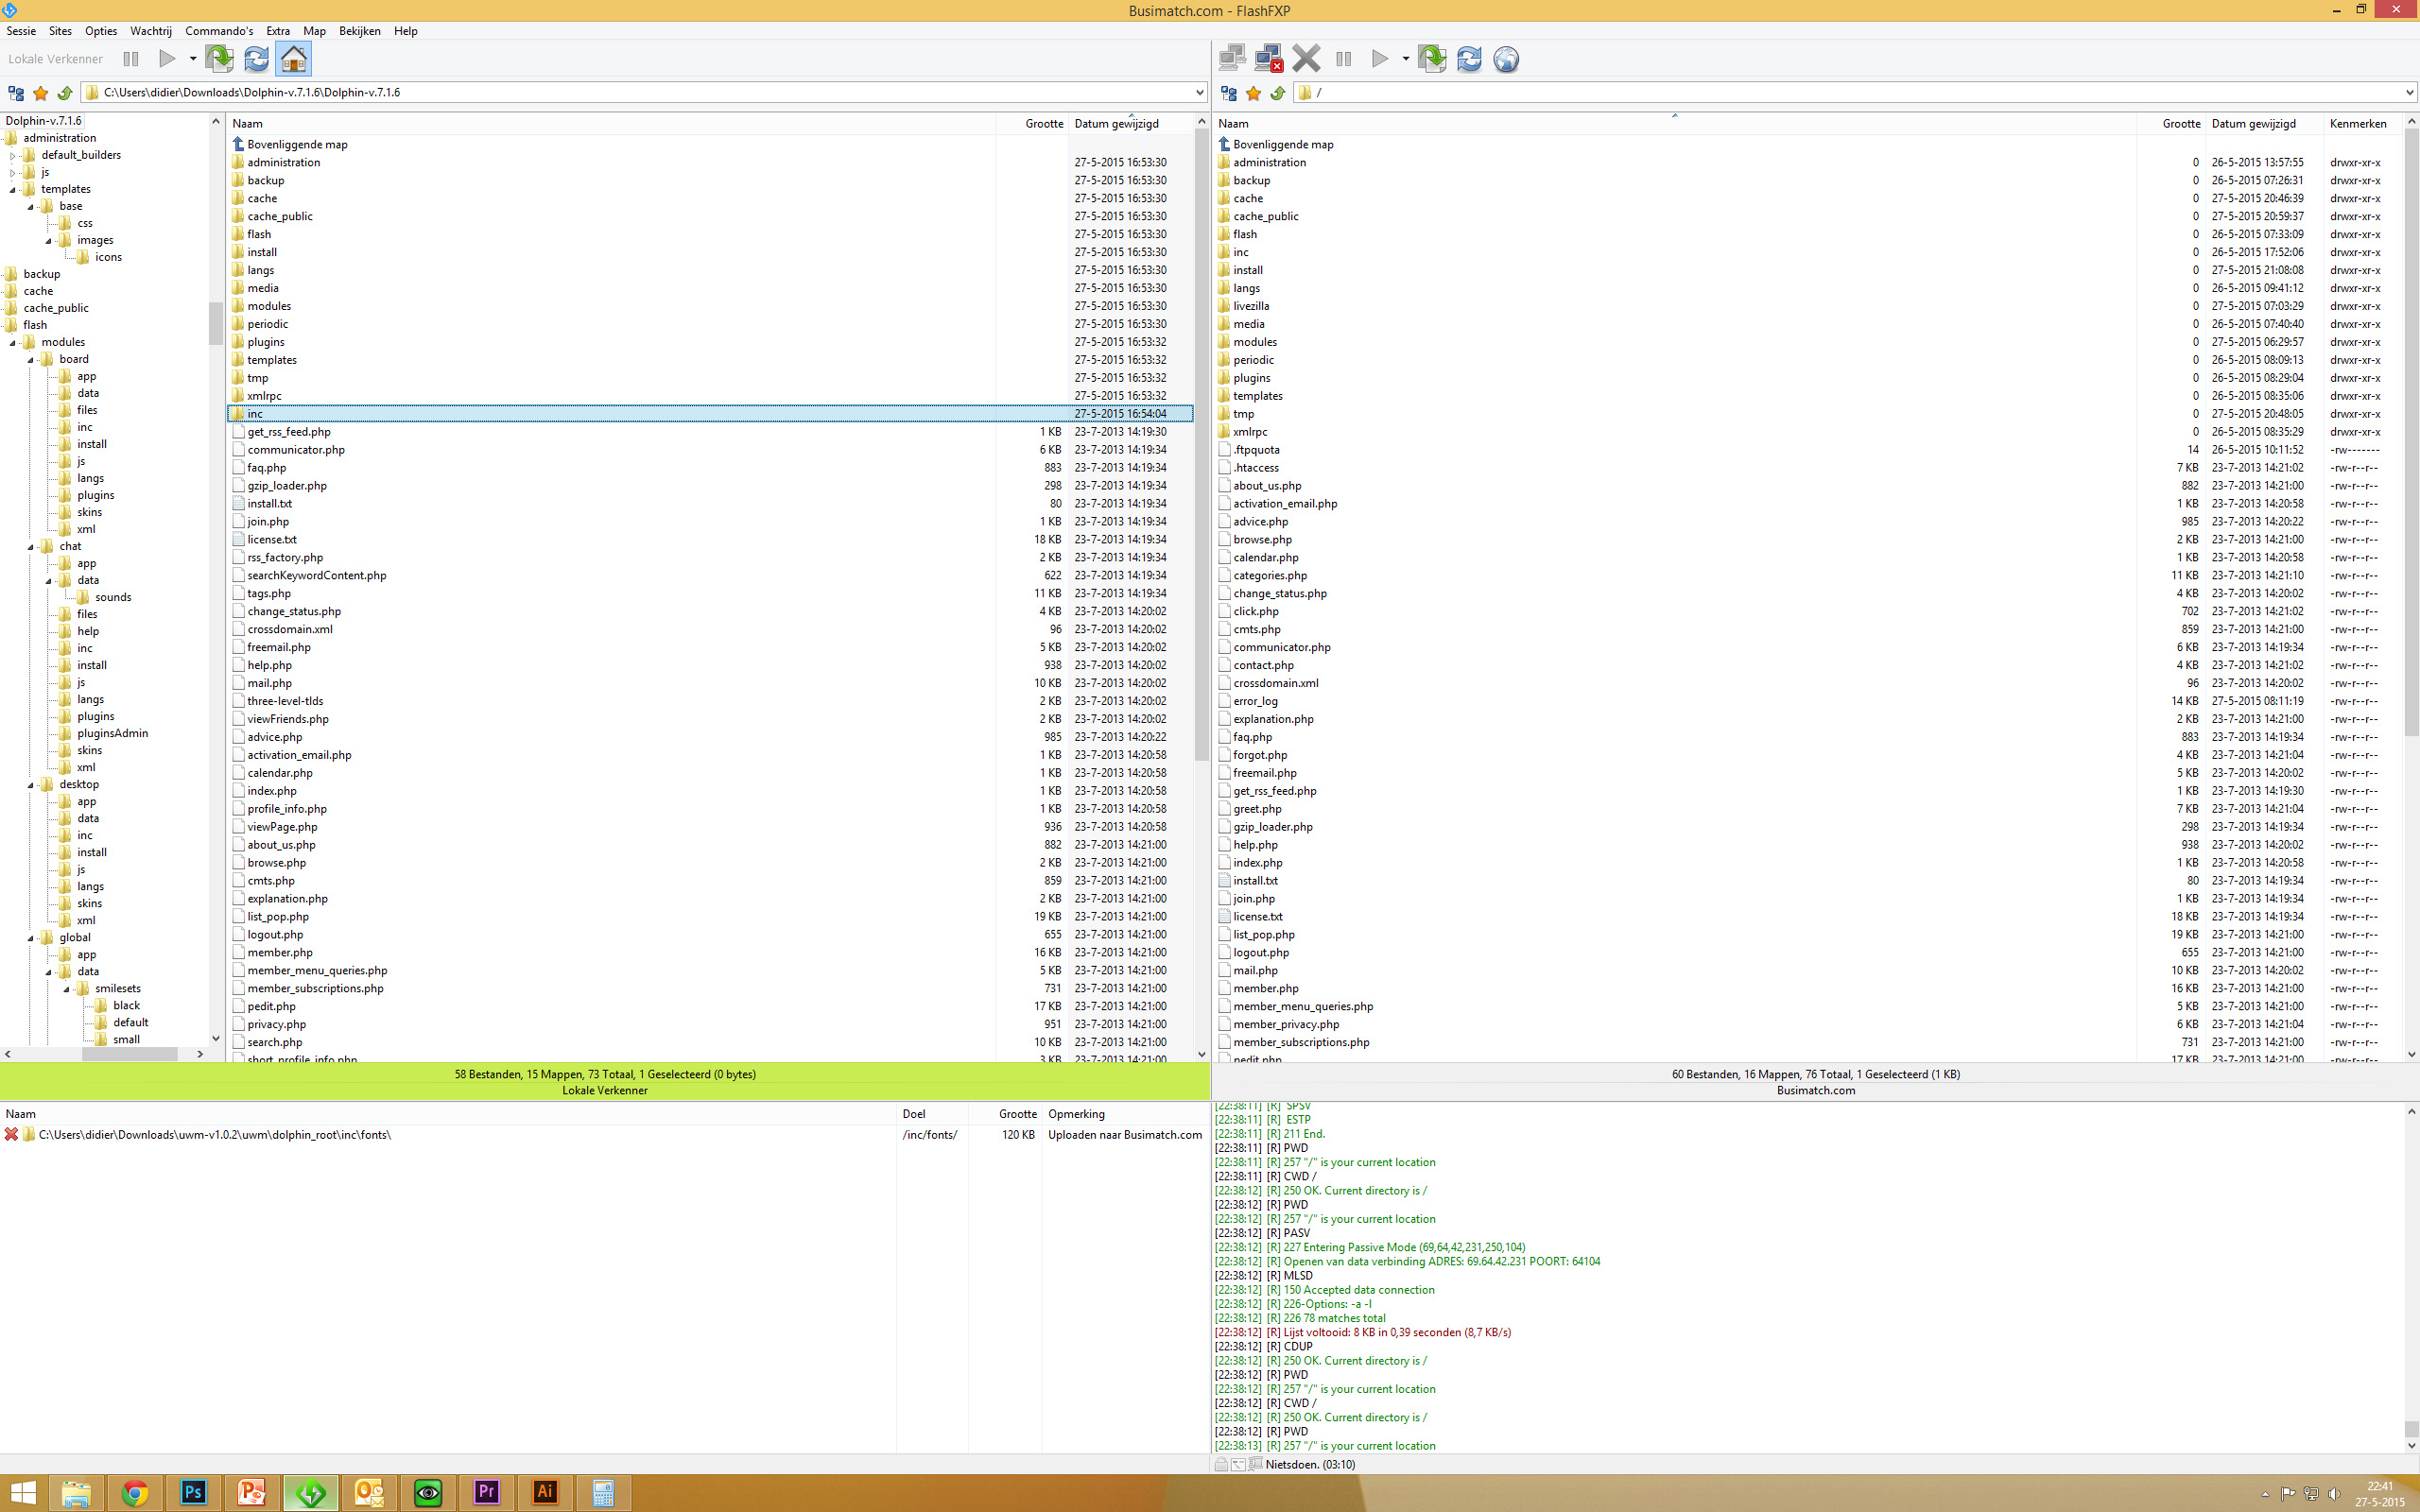Click the local favorites star icon
Viewport: 2420px width, 1512px height.
41,93
